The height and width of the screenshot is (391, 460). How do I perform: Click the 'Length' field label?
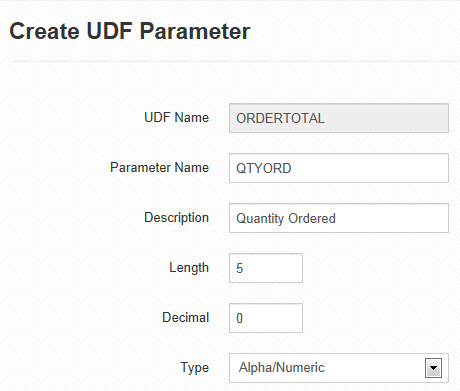tap(189, 268)
